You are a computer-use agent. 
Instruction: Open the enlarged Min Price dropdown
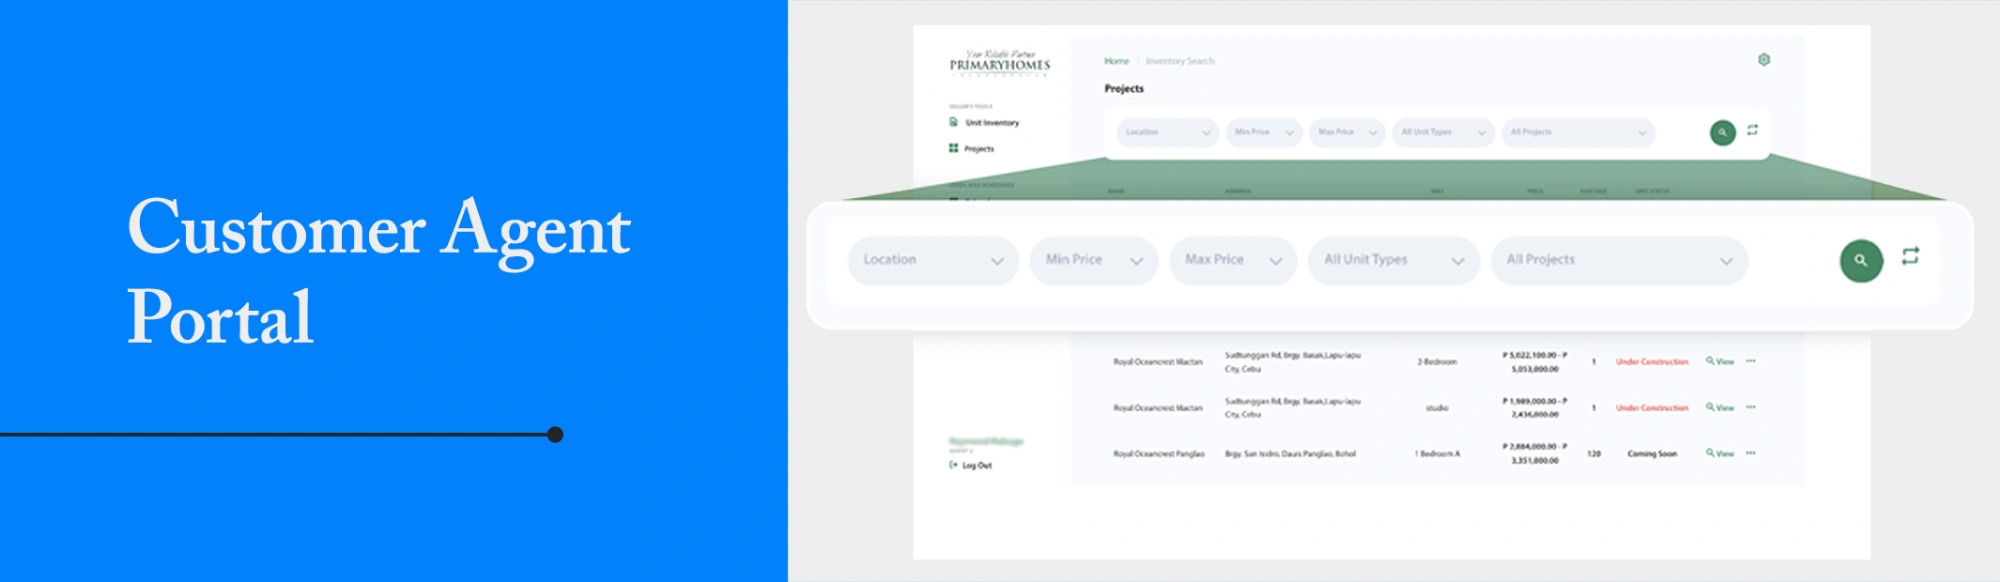click(1094, 260)
